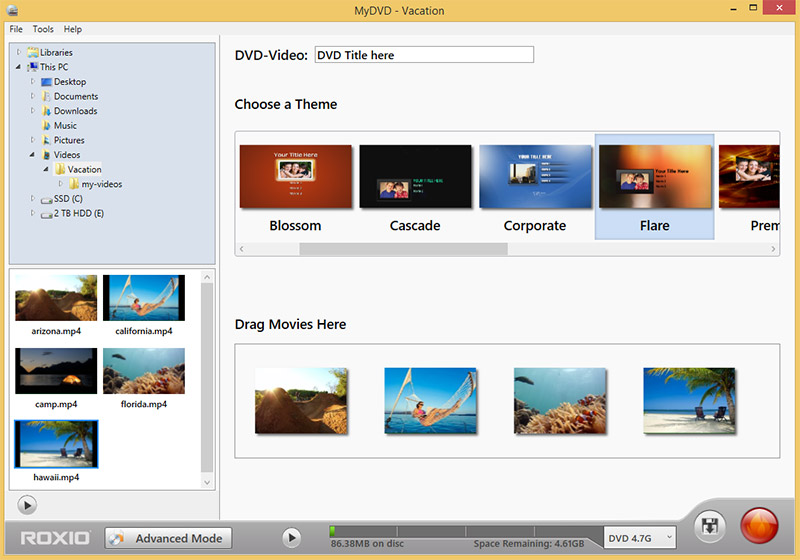This screenshot has height=560, width=800.
Task: Click theme scrollbar left arrow
Action: [x=242, y=249]
